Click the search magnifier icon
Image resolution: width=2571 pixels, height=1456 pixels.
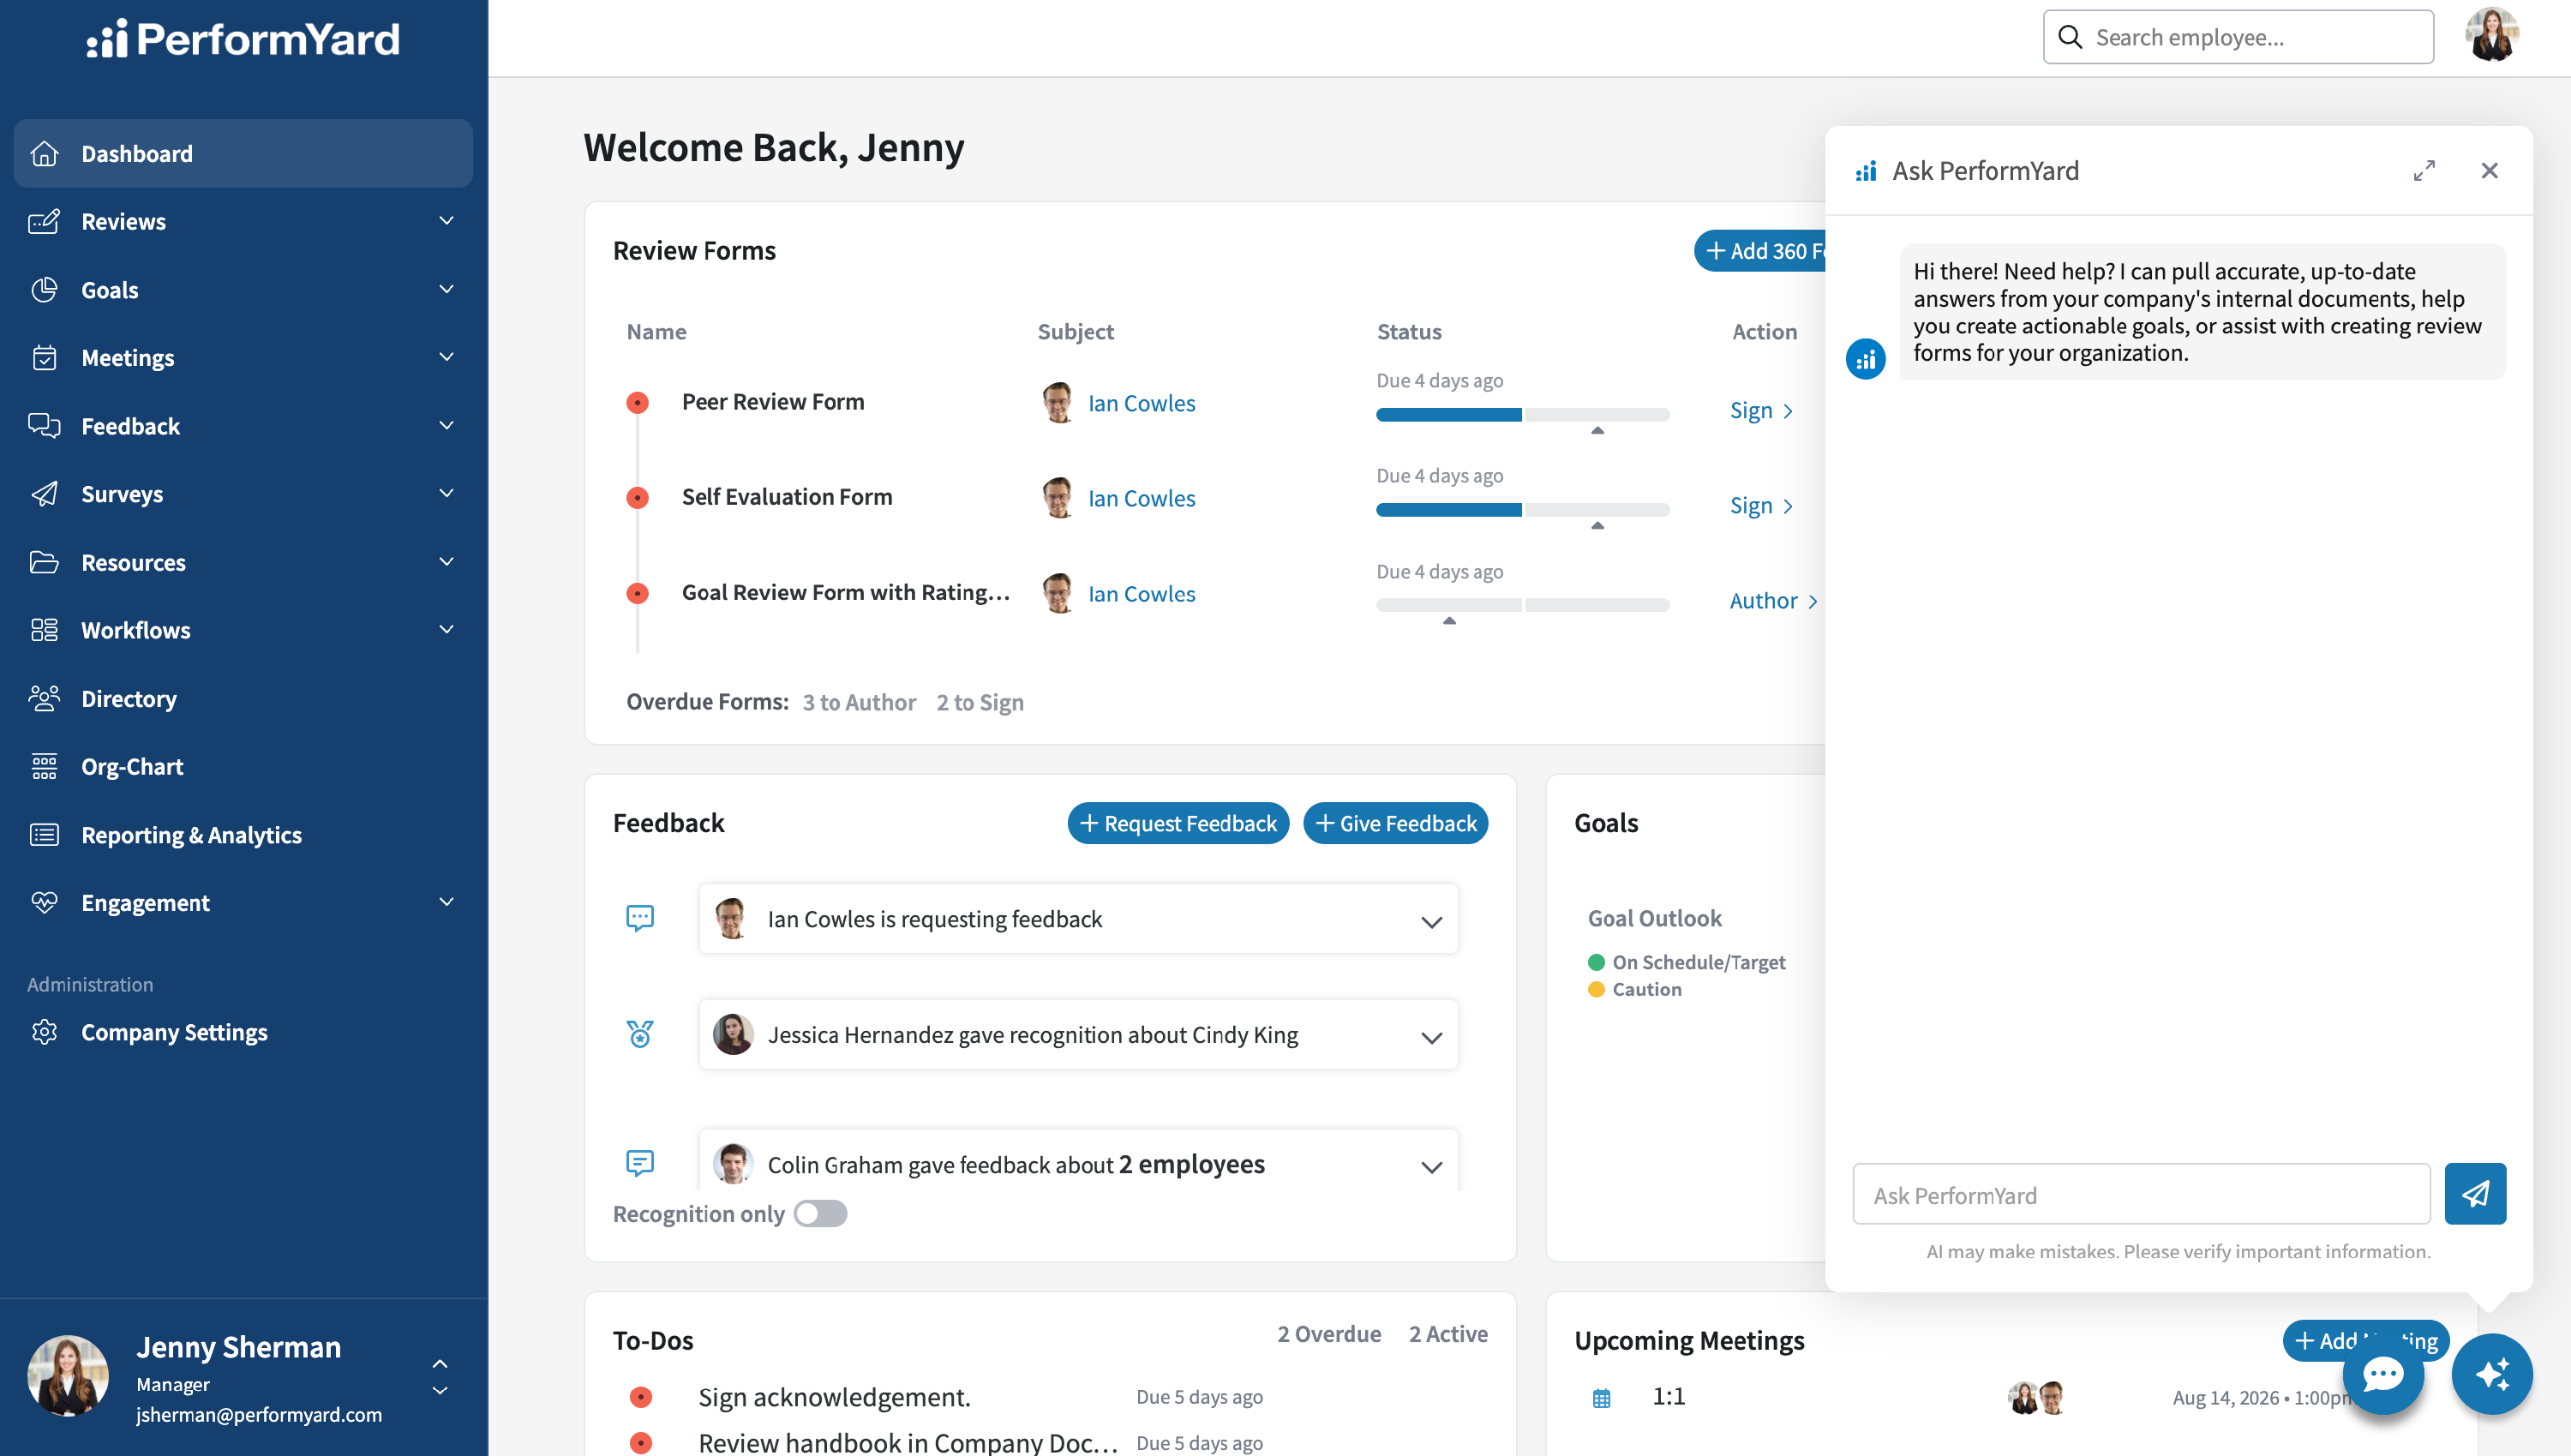coord(2070,37)
